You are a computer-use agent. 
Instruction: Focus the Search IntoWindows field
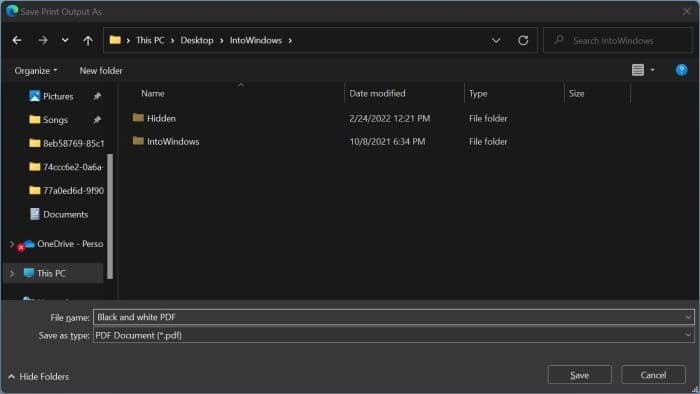click(x=618, y=41)
